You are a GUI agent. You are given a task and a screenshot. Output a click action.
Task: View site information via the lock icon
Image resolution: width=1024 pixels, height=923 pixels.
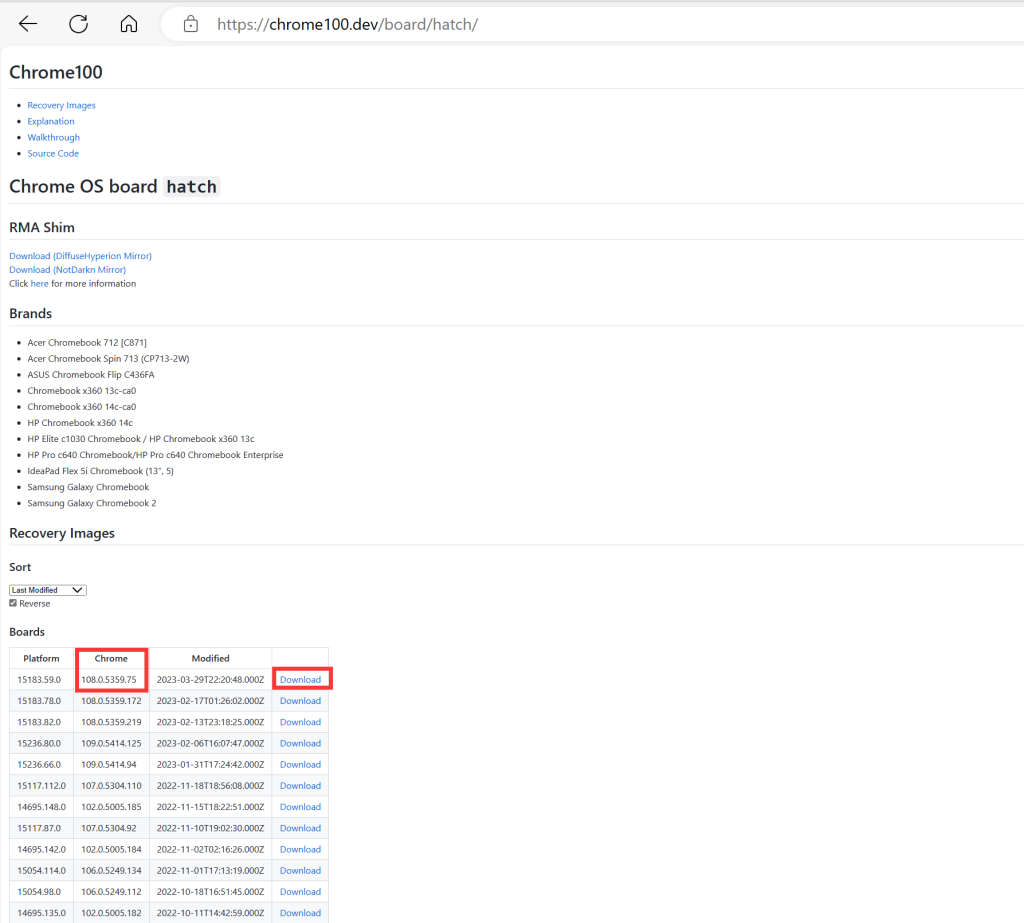click(x=191, y=24)
